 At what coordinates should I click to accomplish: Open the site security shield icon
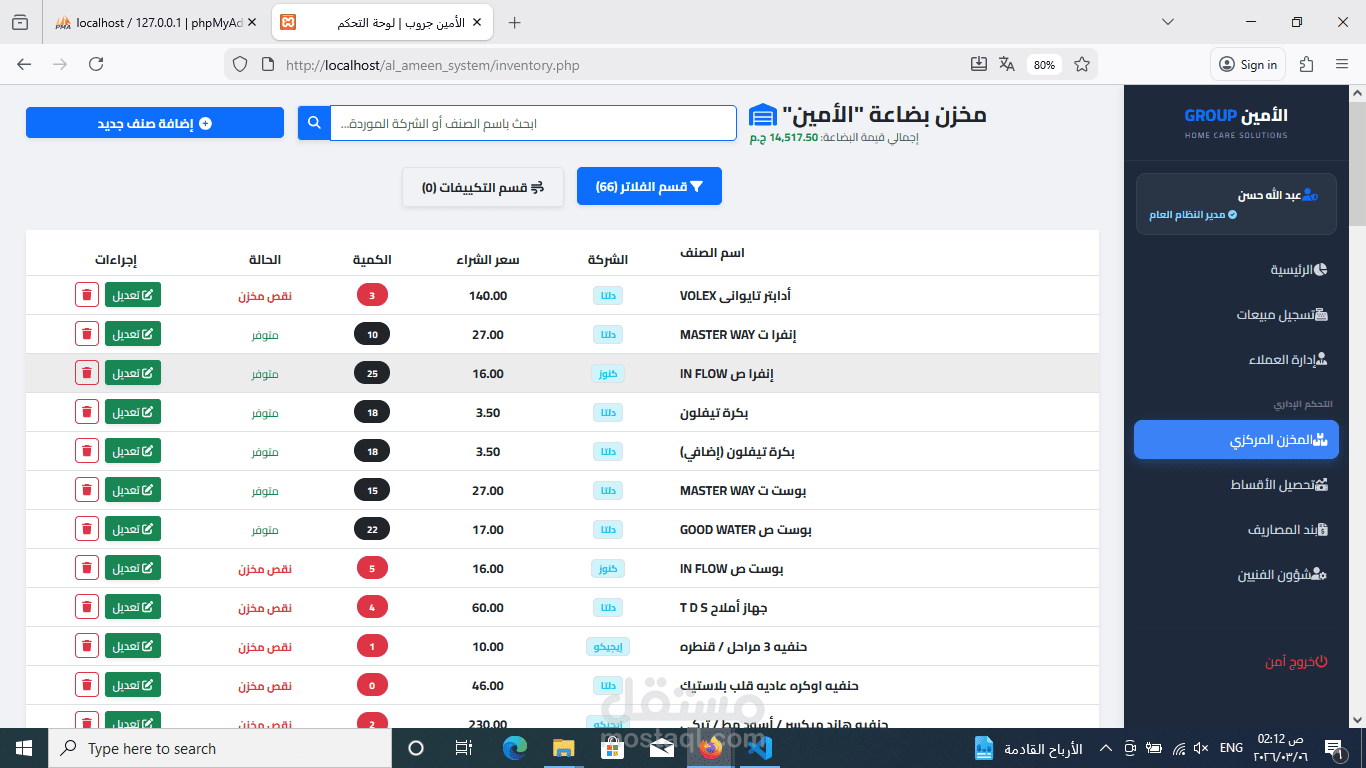point(239,64)
